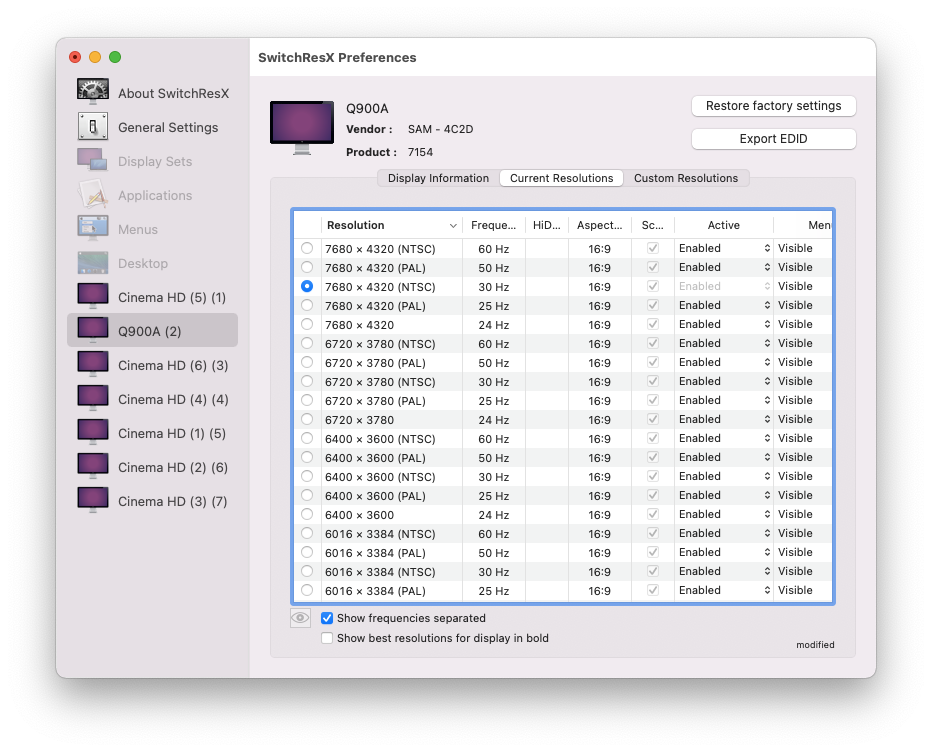Enable Show best resolutions for display in bold
Screen dimensions: 932x752
coord(327,638)
